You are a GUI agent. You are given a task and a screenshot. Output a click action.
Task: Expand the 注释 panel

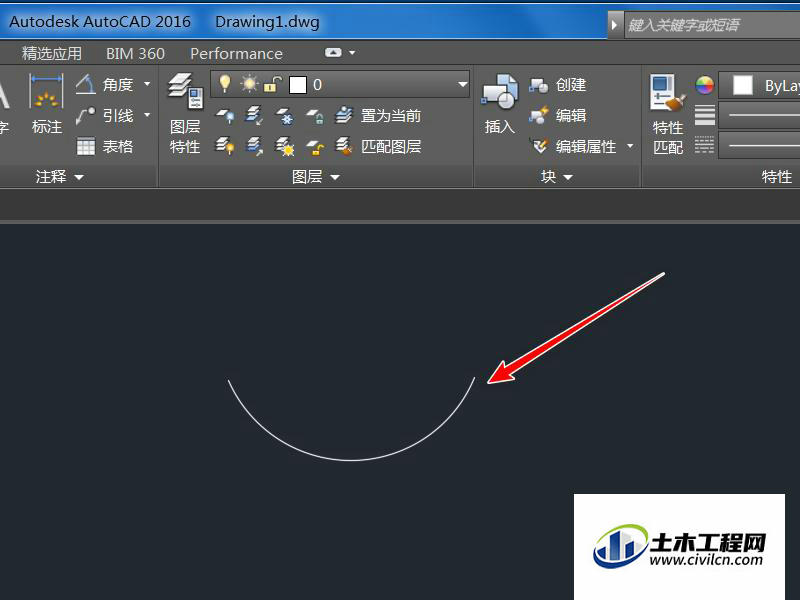pyautogui.click(x=59, y=177)
